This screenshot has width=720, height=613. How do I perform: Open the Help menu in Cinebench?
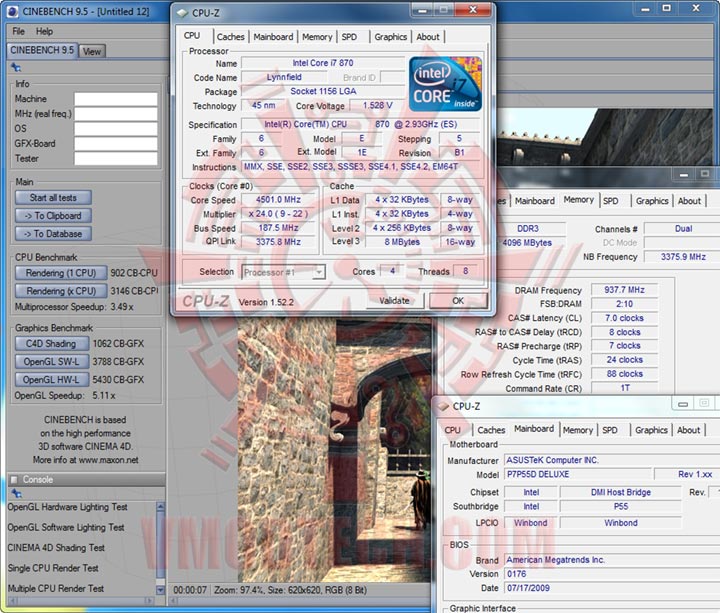44,31
